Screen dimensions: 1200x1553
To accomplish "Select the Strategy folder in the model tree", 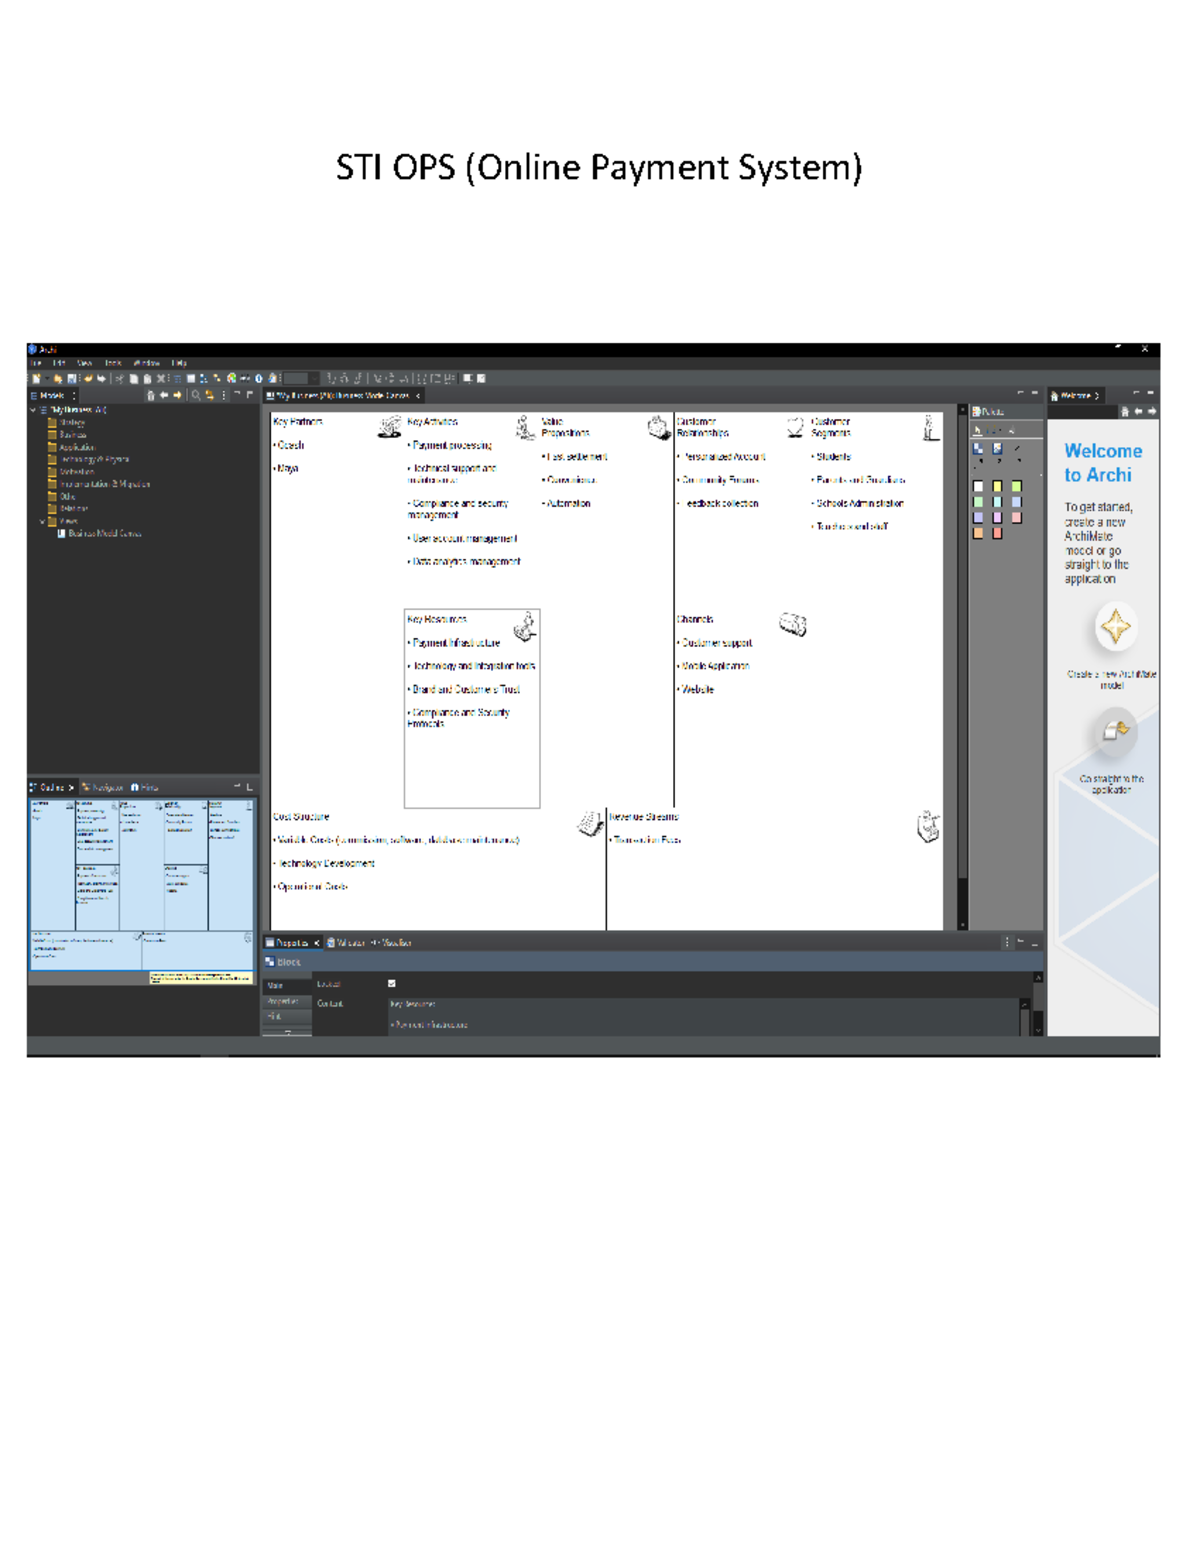I will point(66,423).
